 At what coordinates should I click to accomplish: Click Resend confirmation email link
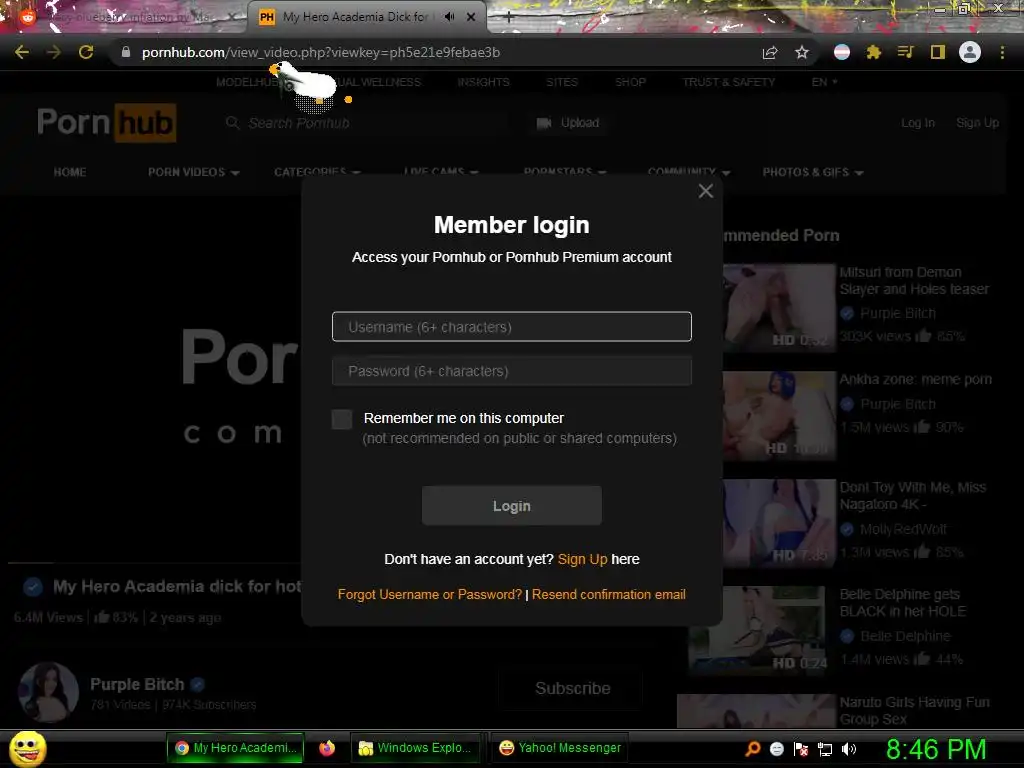[x=609, y=594]
